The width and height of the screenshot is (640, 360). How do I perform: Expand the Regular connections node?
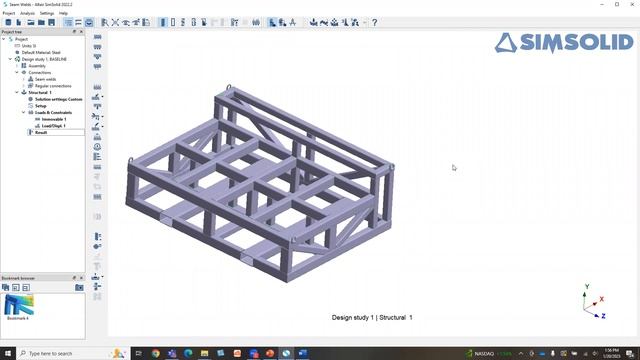point(24,86)
